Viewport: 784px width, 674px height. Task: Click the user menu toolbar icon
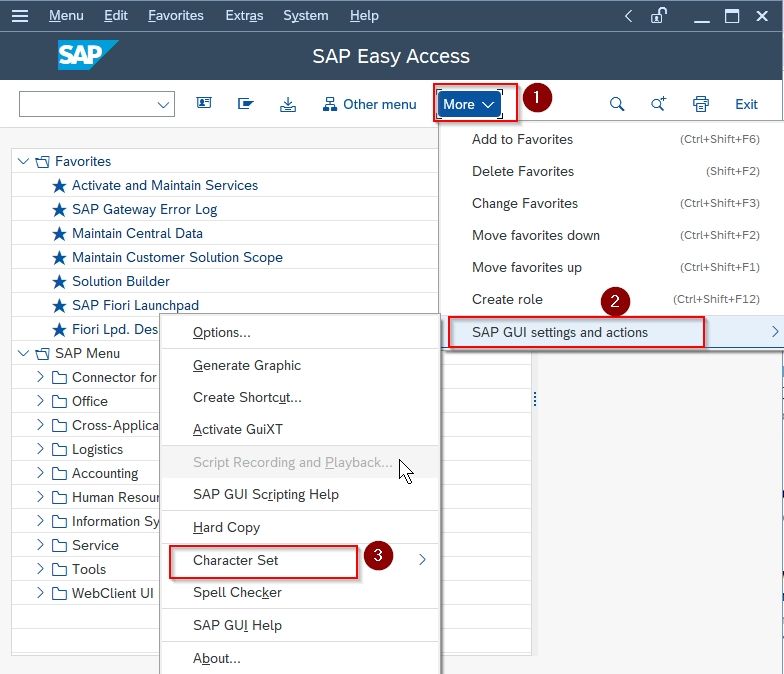[x=204, y=103]
